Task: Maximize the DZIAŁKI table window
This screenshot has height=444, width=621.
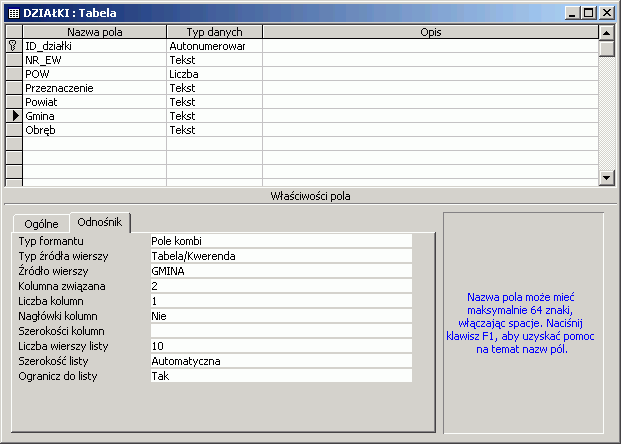Action: (587, 13)
